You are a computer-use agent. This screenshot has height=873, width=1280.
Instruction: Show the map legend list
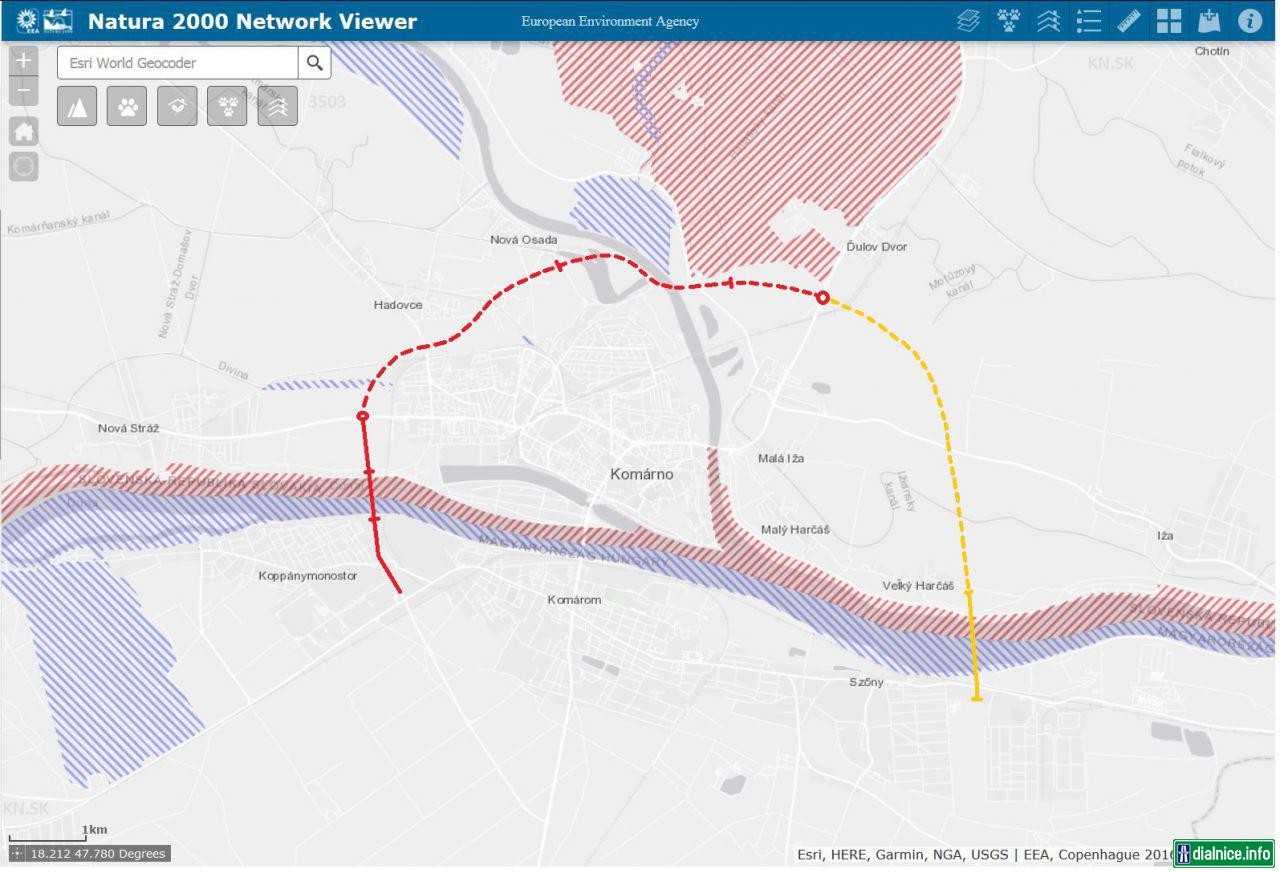(1089, 20)
